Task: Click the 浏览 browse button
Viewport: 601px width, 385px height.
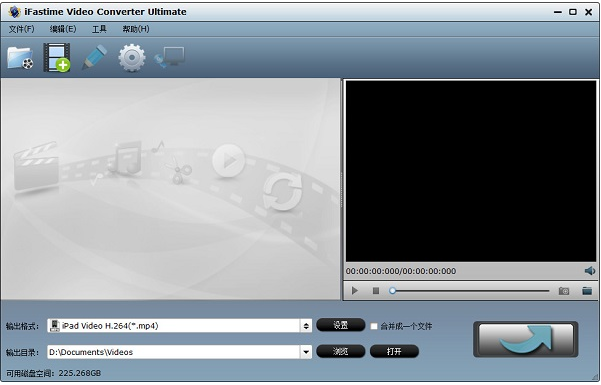Action: (x=340, y=351)
